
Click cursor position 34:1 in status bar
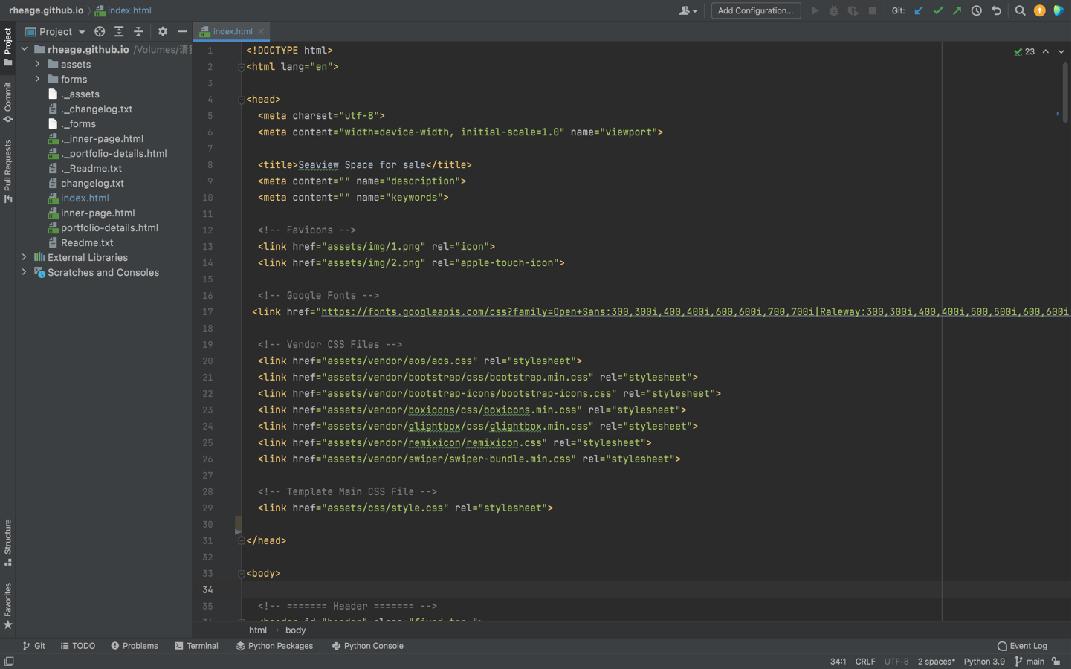click(838, 661)
